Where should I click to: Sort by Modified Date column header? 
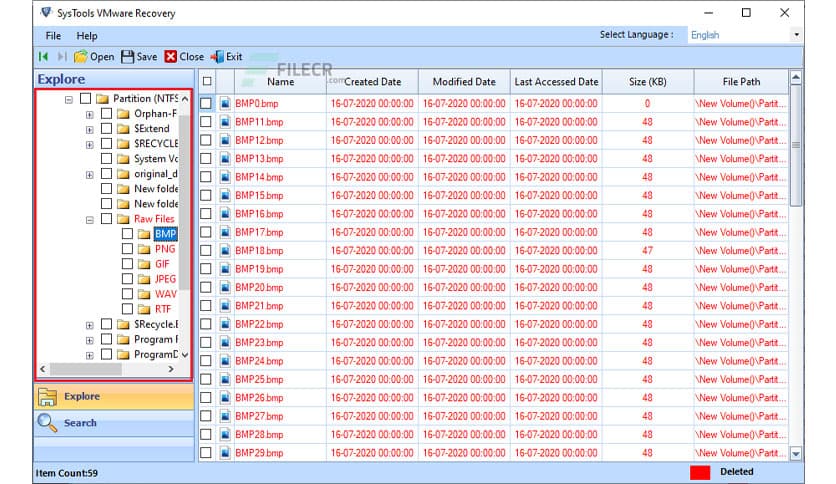click(464, 82)
